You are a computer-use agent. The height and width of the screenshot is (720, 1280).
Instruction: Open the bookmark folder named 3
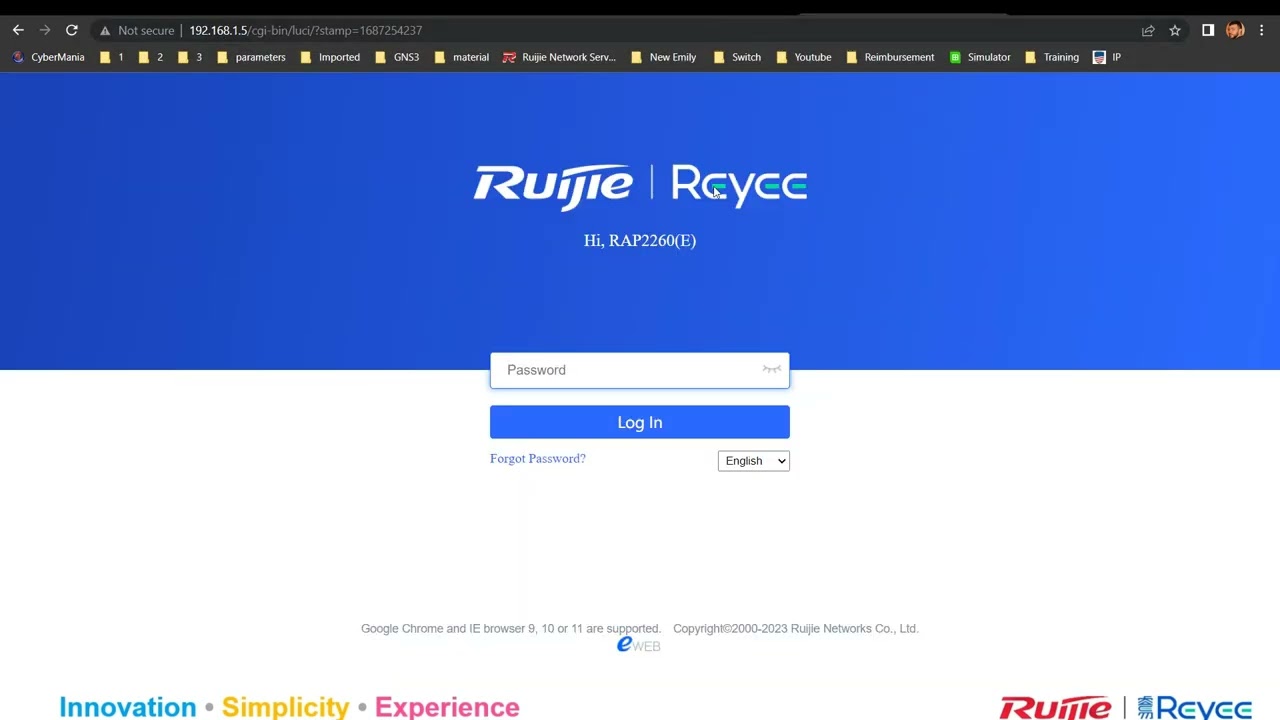190,57
